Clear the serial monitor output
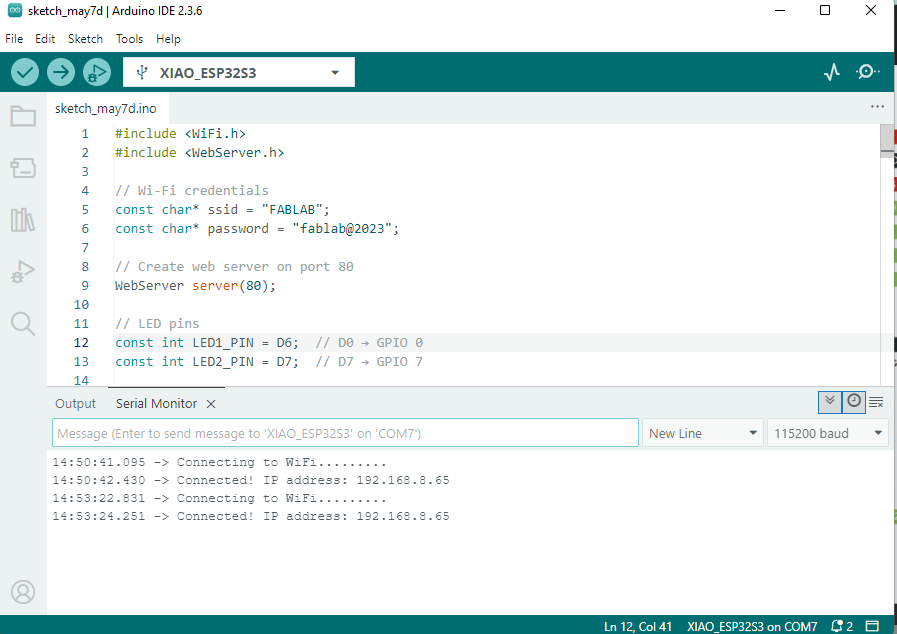Viewport: 897px width, 634px height. pos(876,402)
